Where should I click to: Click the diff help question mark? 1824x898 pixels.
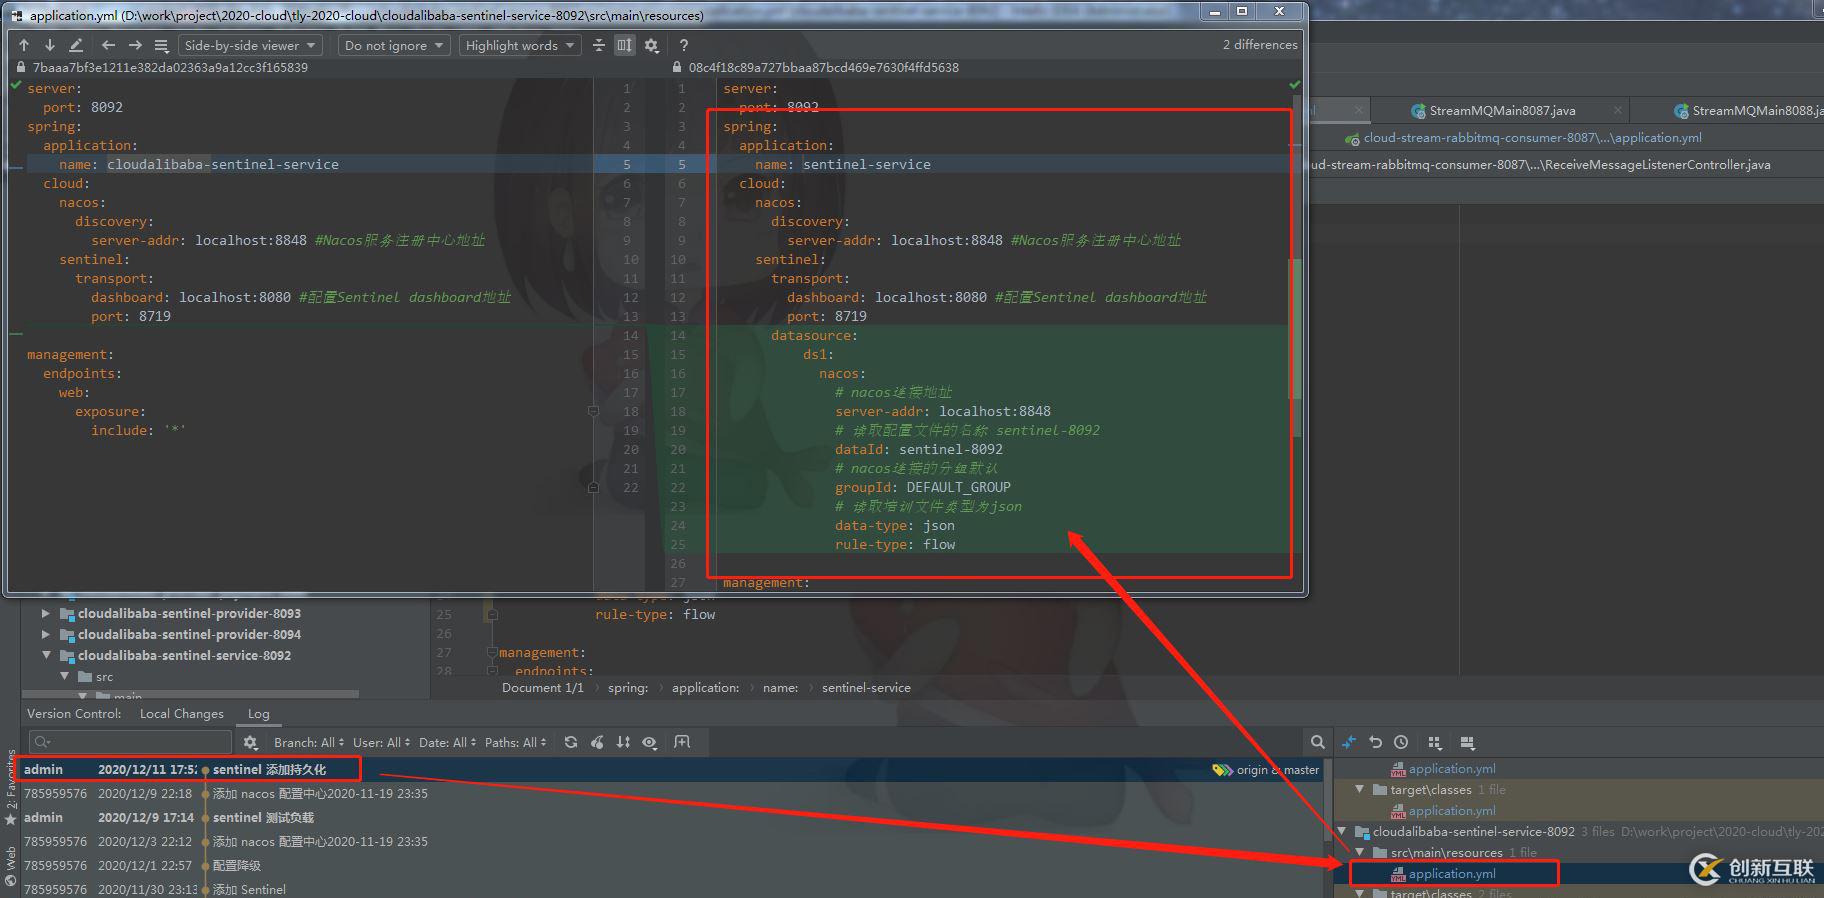click(x=684, y=45)
